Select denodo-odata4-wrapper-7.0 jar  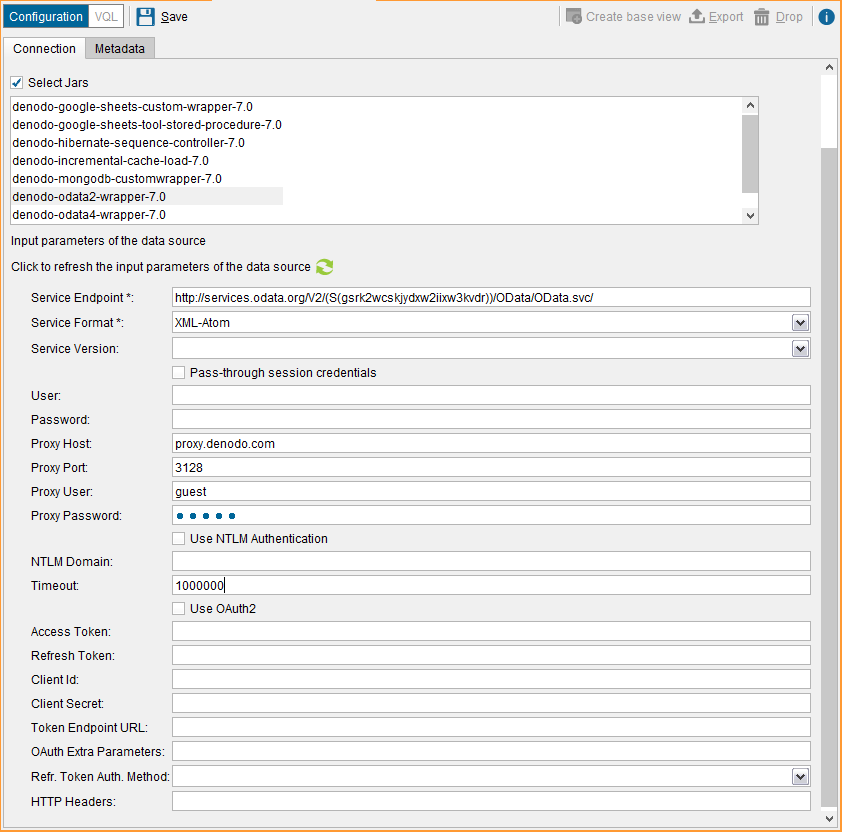(x=89, y=215)
